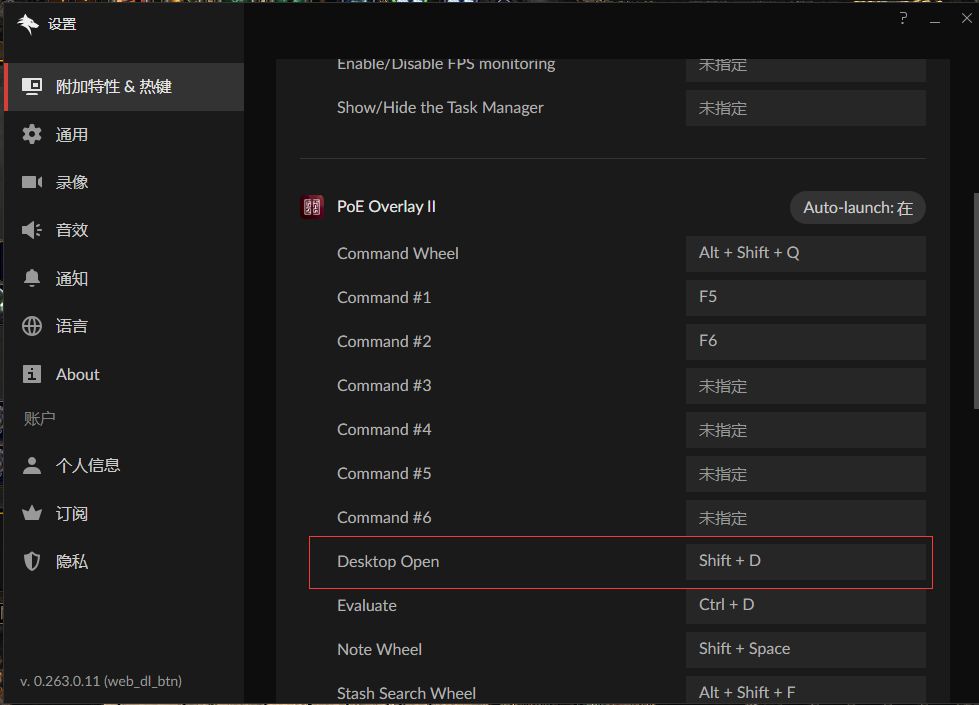Assign a hotkey for Command #3
979x705 pixels.
(805, 385)
